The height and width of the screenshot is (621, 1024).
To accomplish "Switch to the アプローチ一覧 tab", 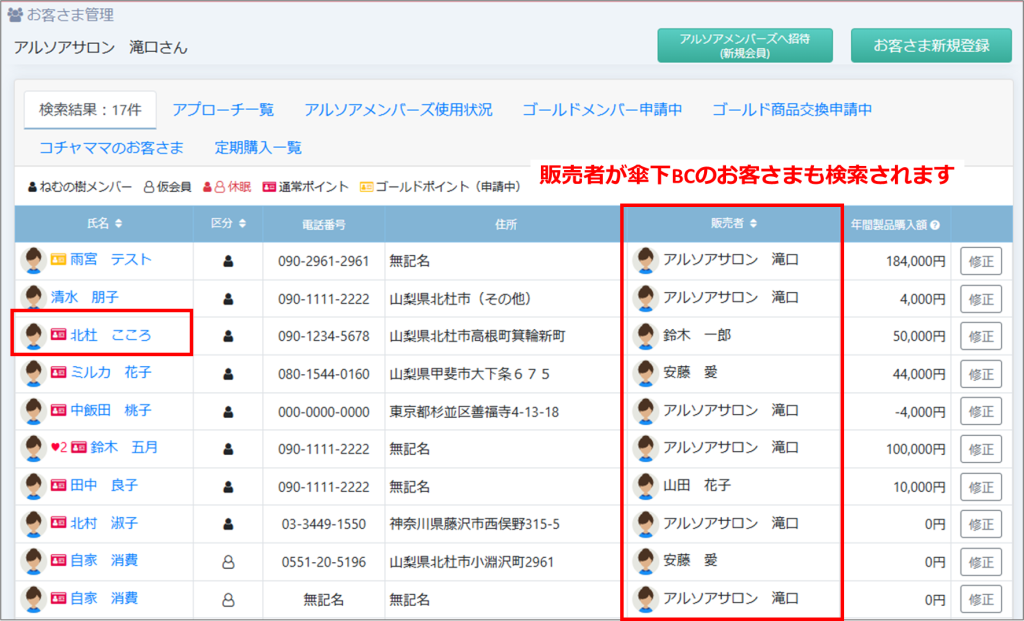I will 223,110.
